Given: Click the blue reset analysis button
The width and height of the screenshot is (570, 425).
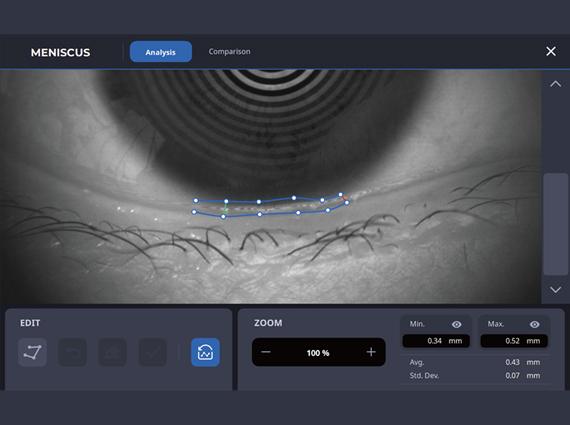Looking at the screenshot, I should 205,352.
